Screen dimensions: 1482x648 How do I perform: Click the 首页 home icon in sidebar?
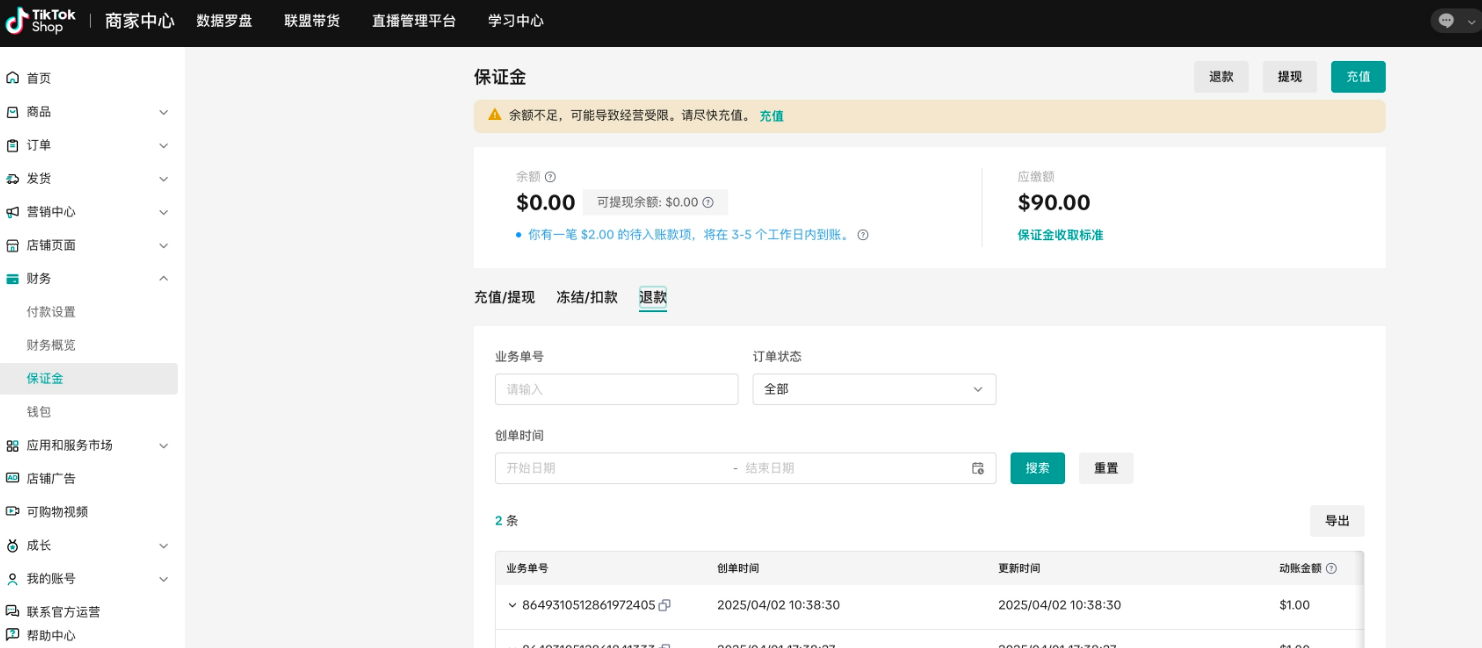click(x=12, y=77)
